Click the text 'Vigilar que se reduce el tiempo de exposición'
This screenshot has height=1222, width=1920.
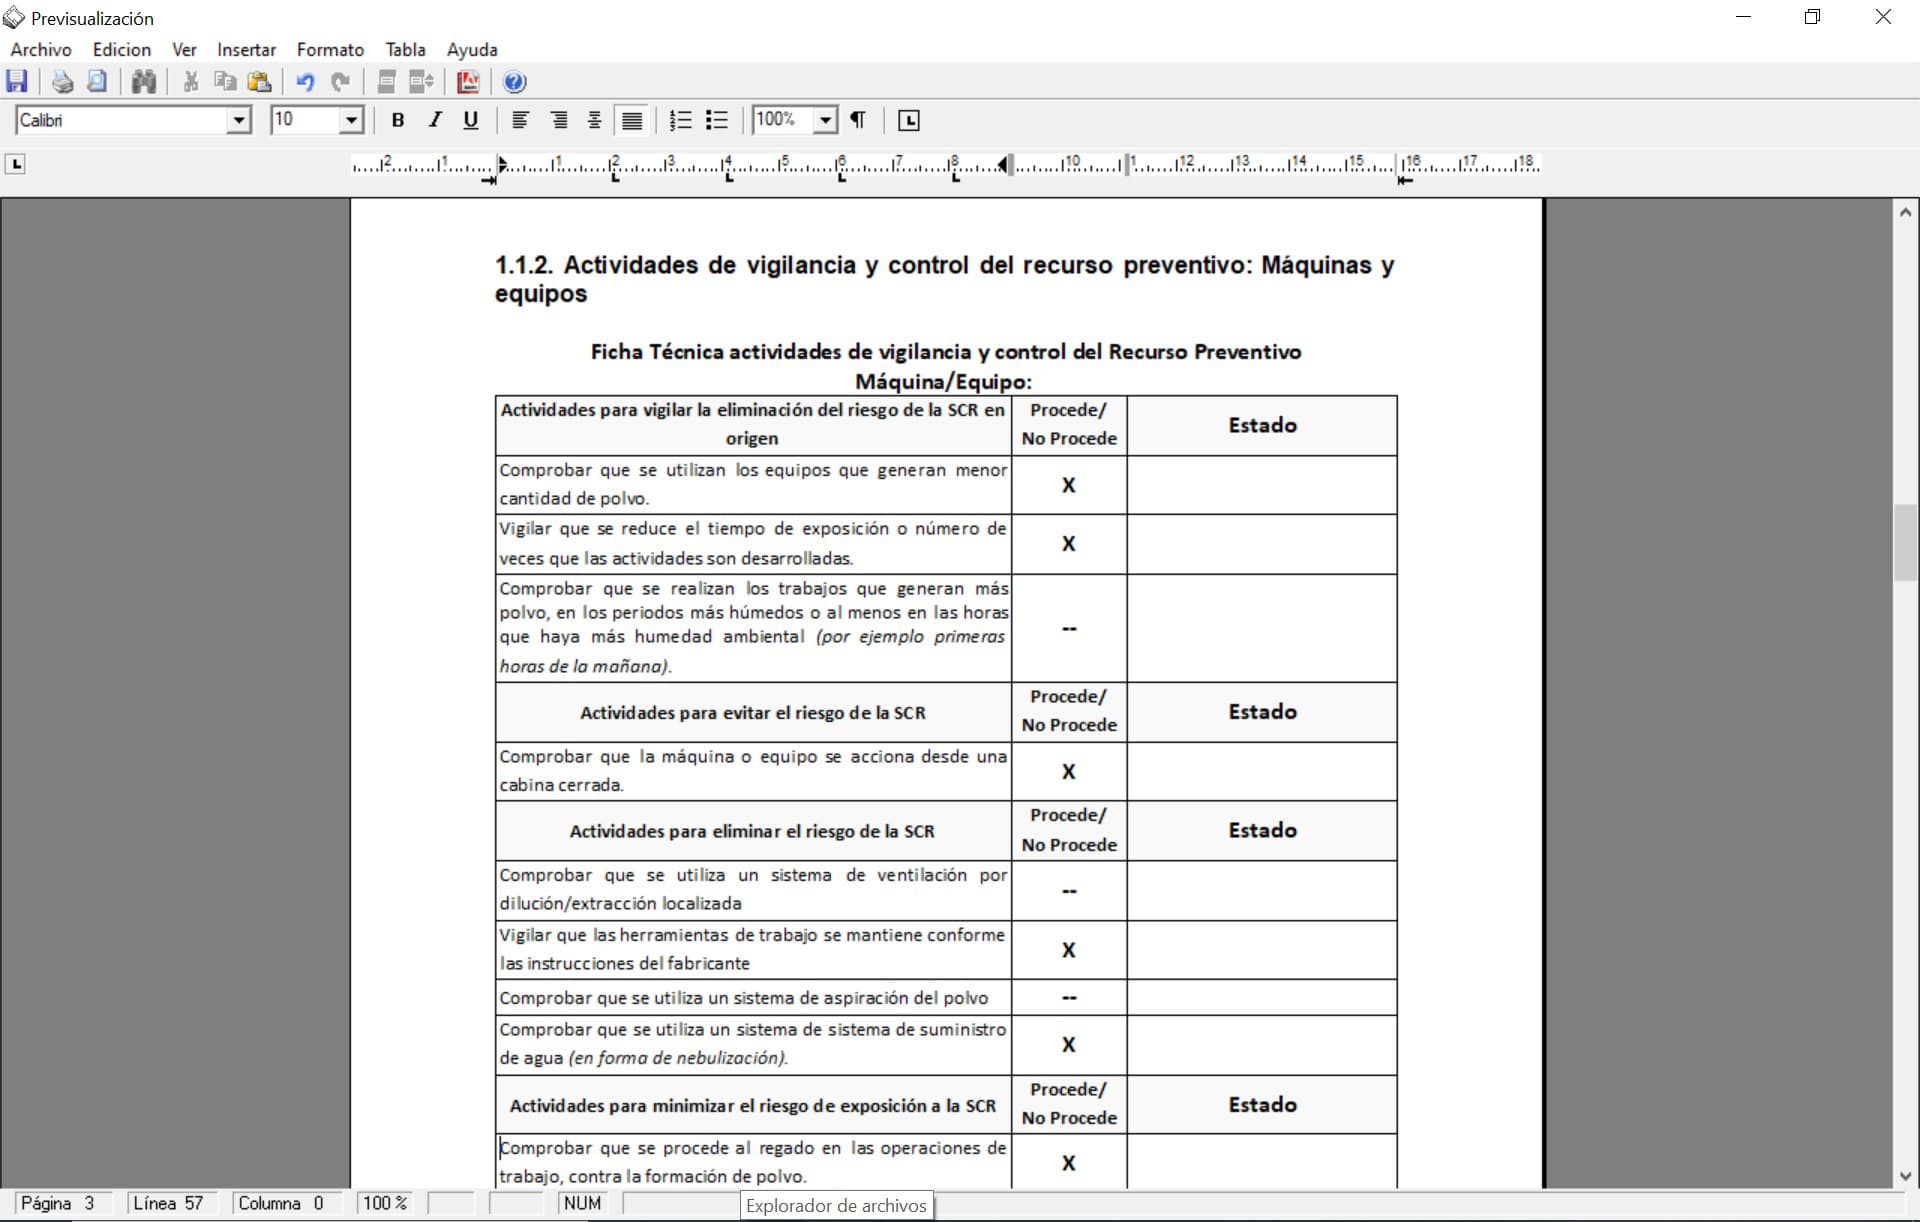[694, 529]
